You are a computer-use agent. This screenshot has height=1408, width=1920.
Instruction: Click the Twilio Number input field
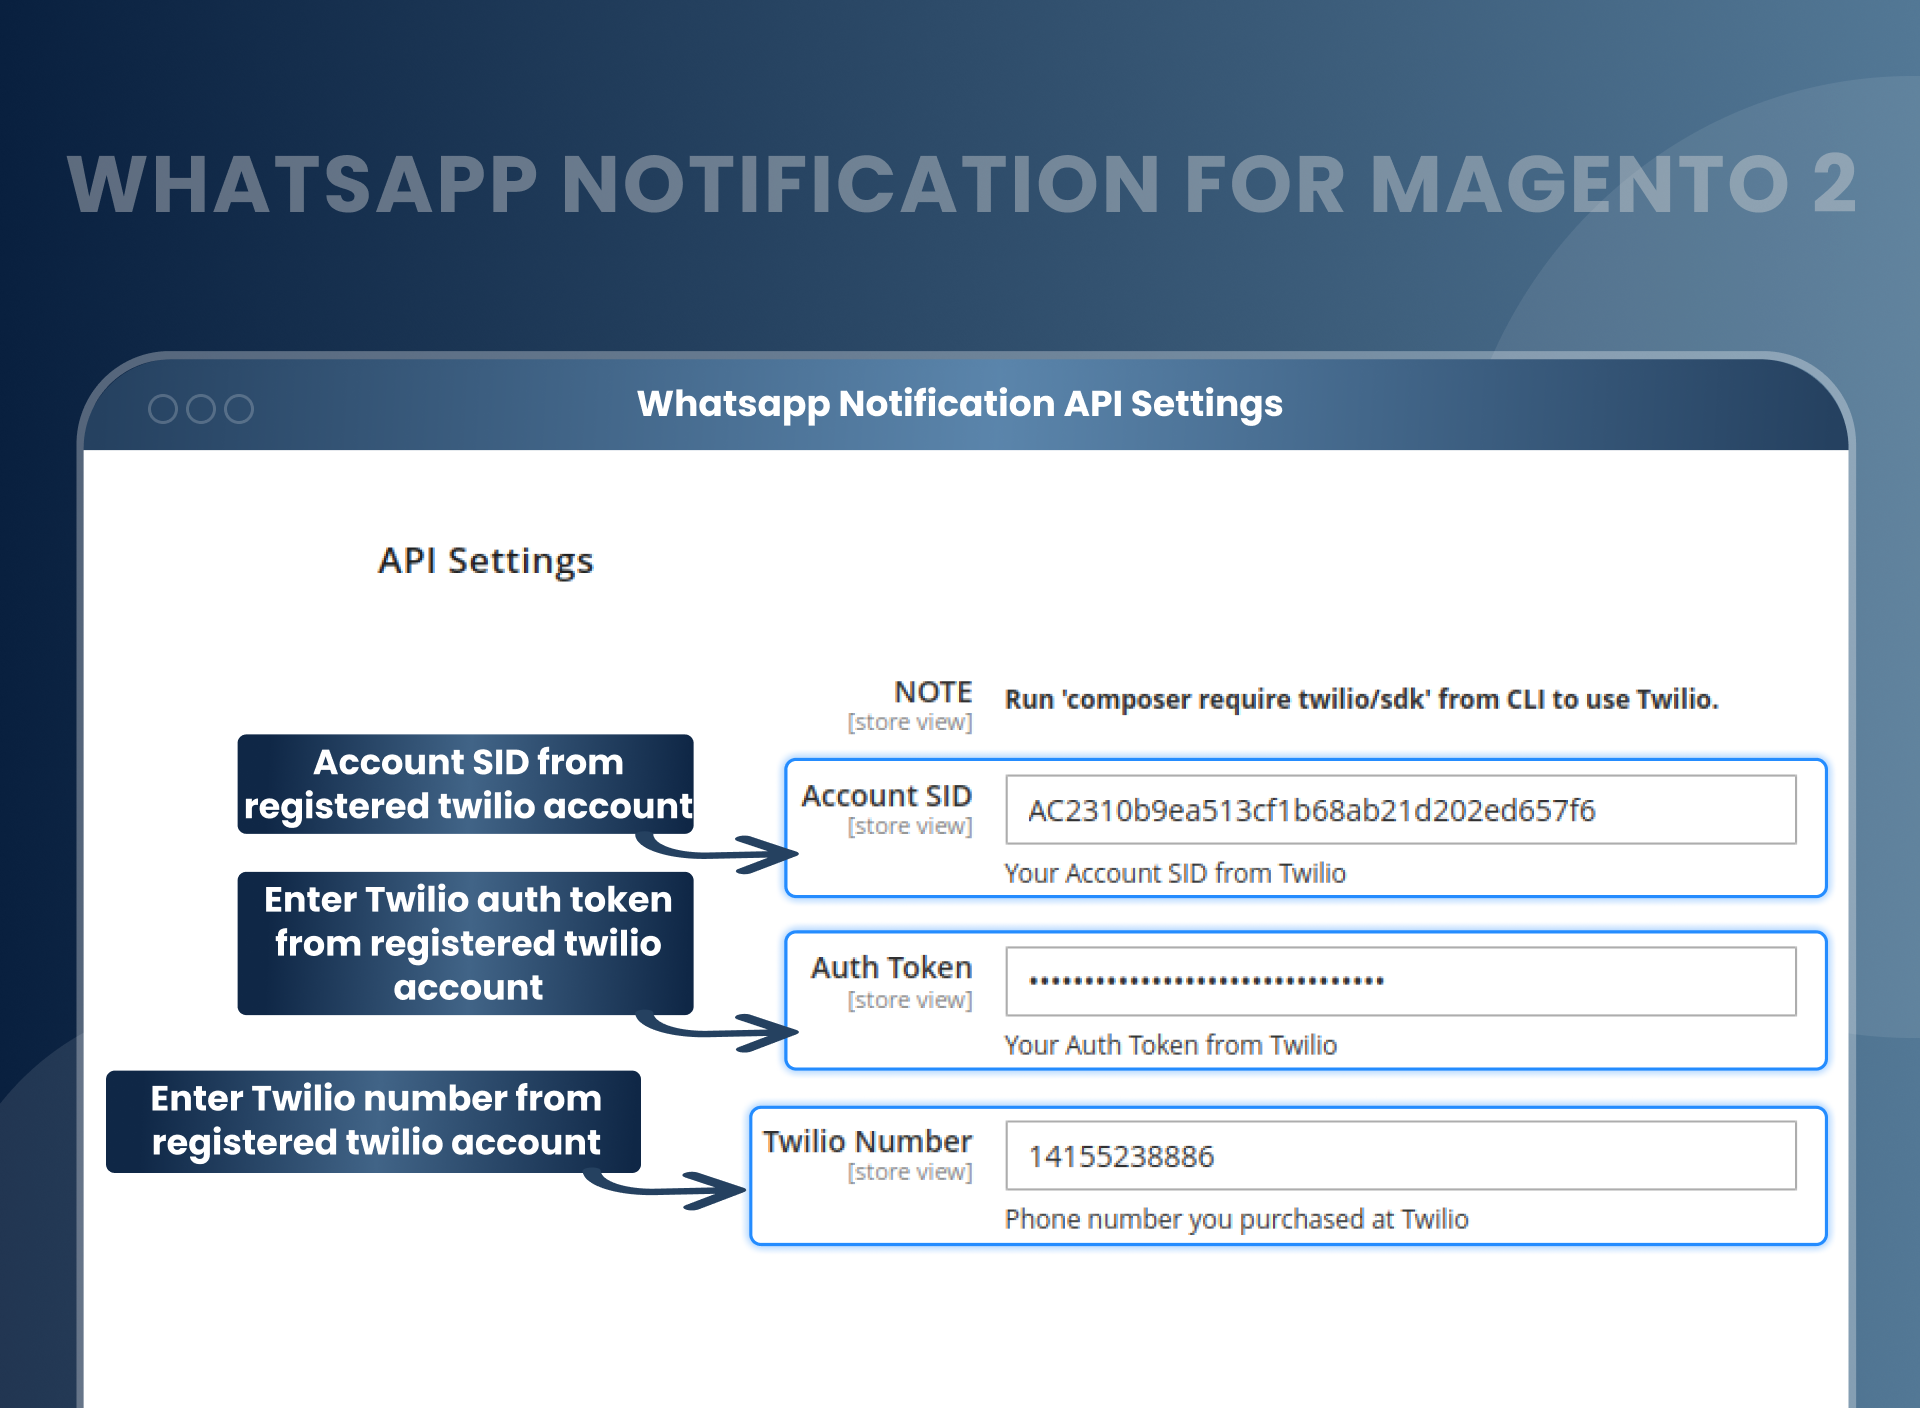point(1400,1156)
